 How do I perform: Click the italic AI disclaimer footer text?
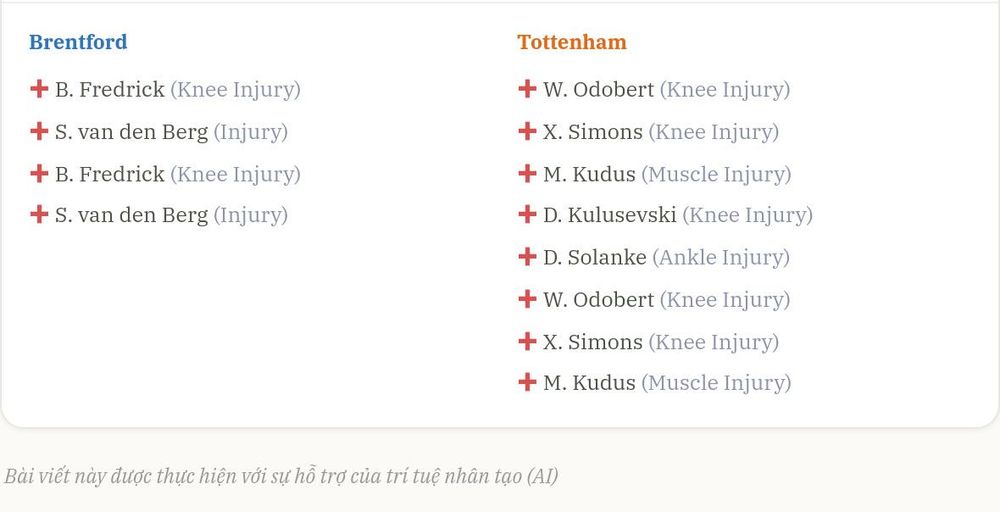281,476
